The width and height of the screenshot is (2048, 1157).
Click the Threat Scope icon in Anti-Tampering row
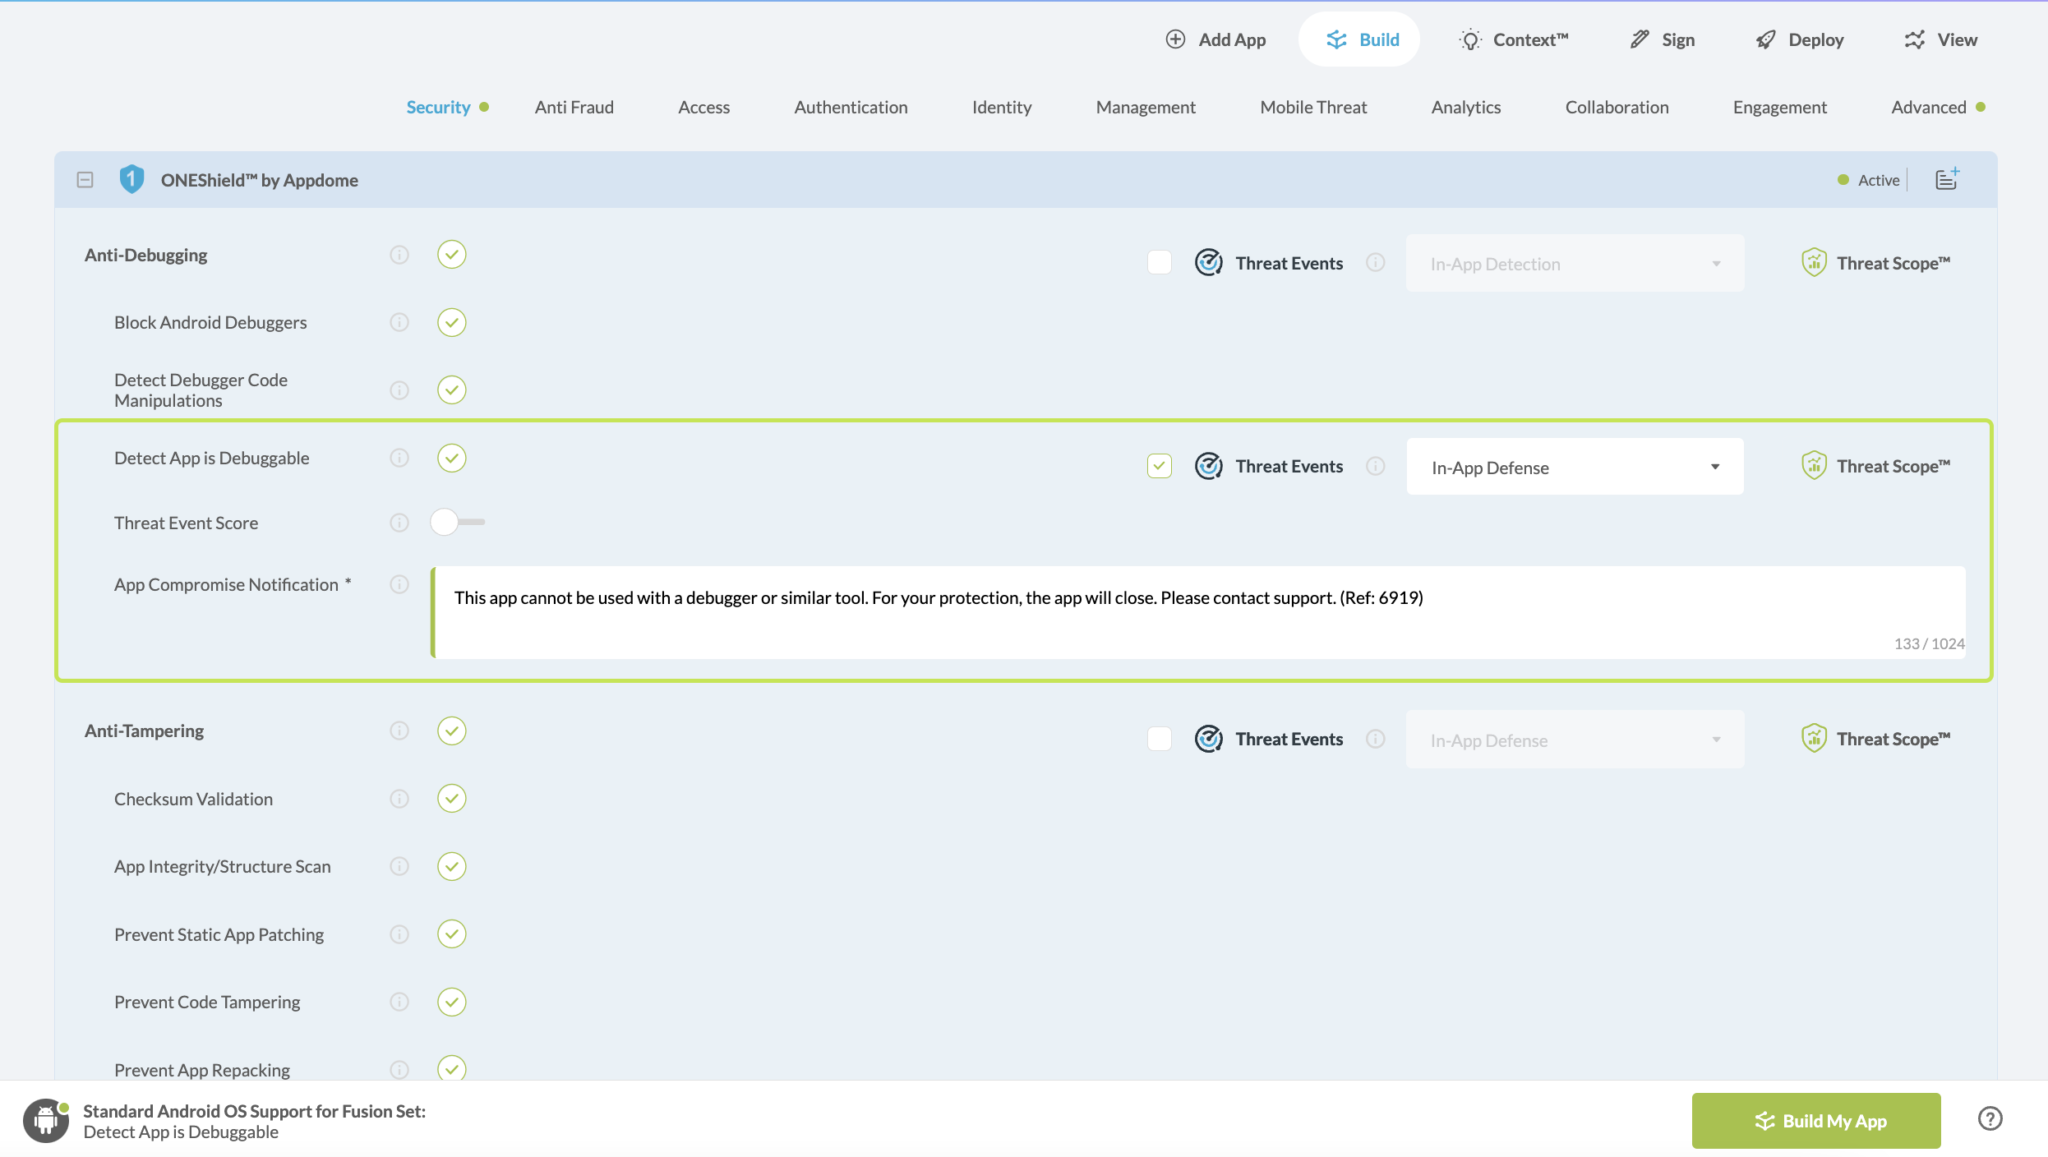[1813, 739]
